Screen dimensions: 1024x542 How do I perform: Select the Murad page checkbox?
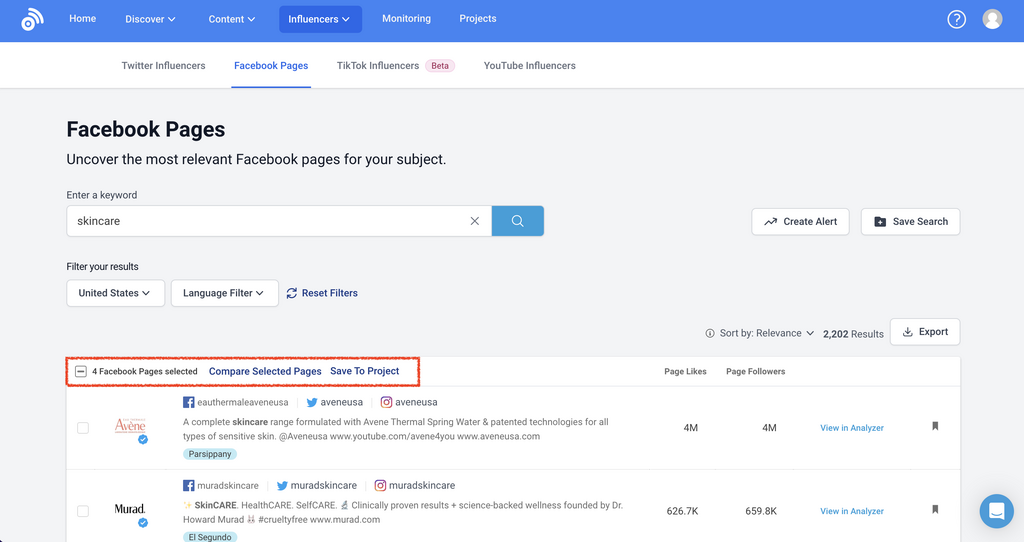(x=83, y=511)
